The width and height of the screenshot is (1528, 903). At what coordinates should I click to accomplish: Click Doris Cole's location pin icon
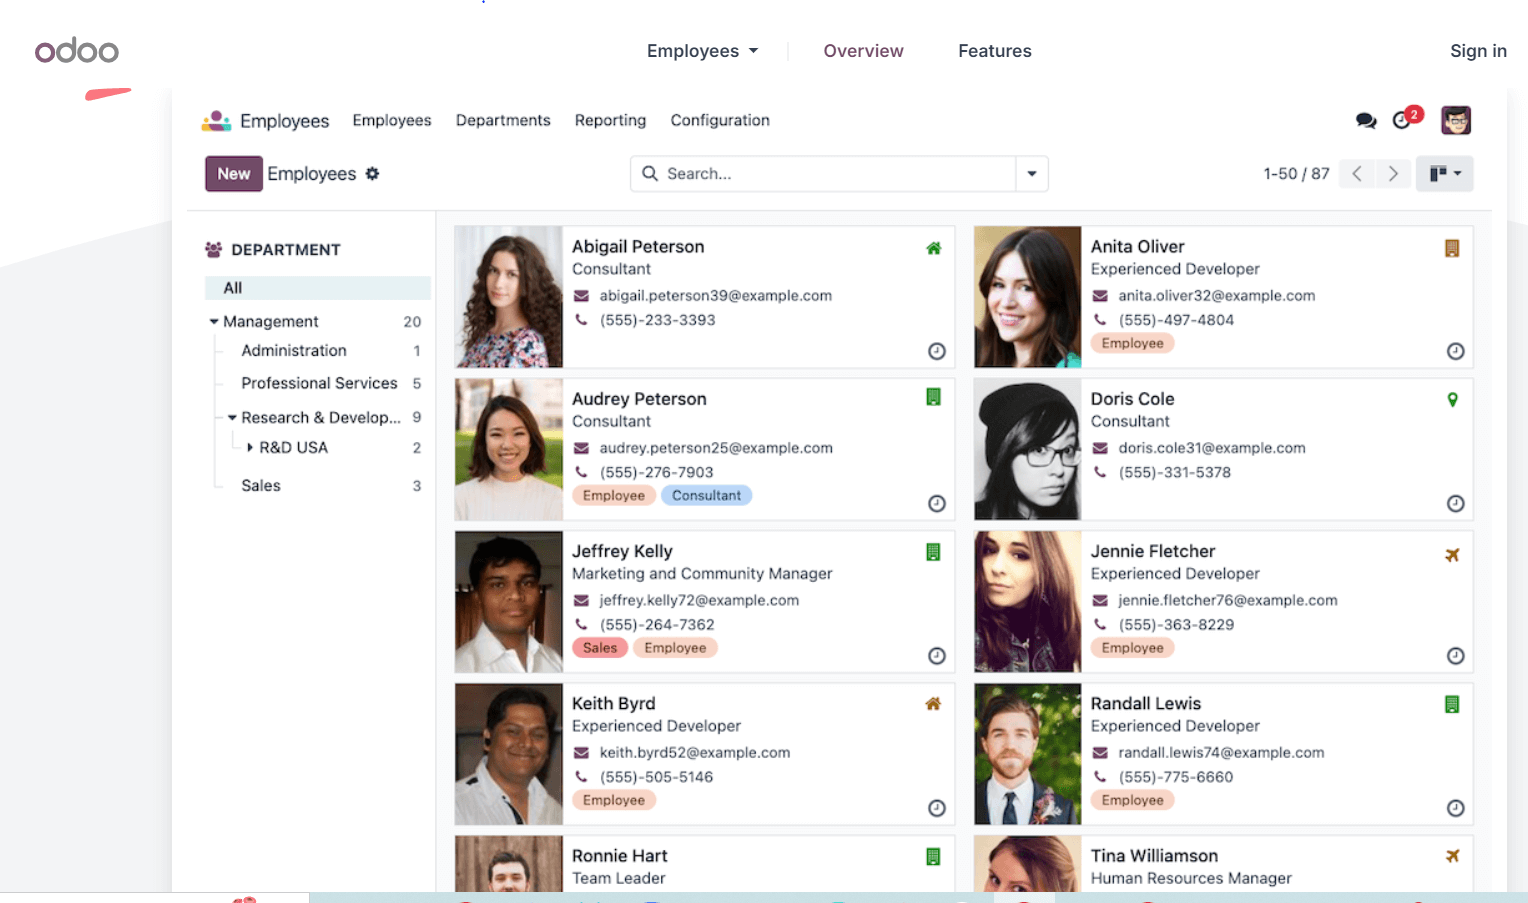[x=1452, y=400]
